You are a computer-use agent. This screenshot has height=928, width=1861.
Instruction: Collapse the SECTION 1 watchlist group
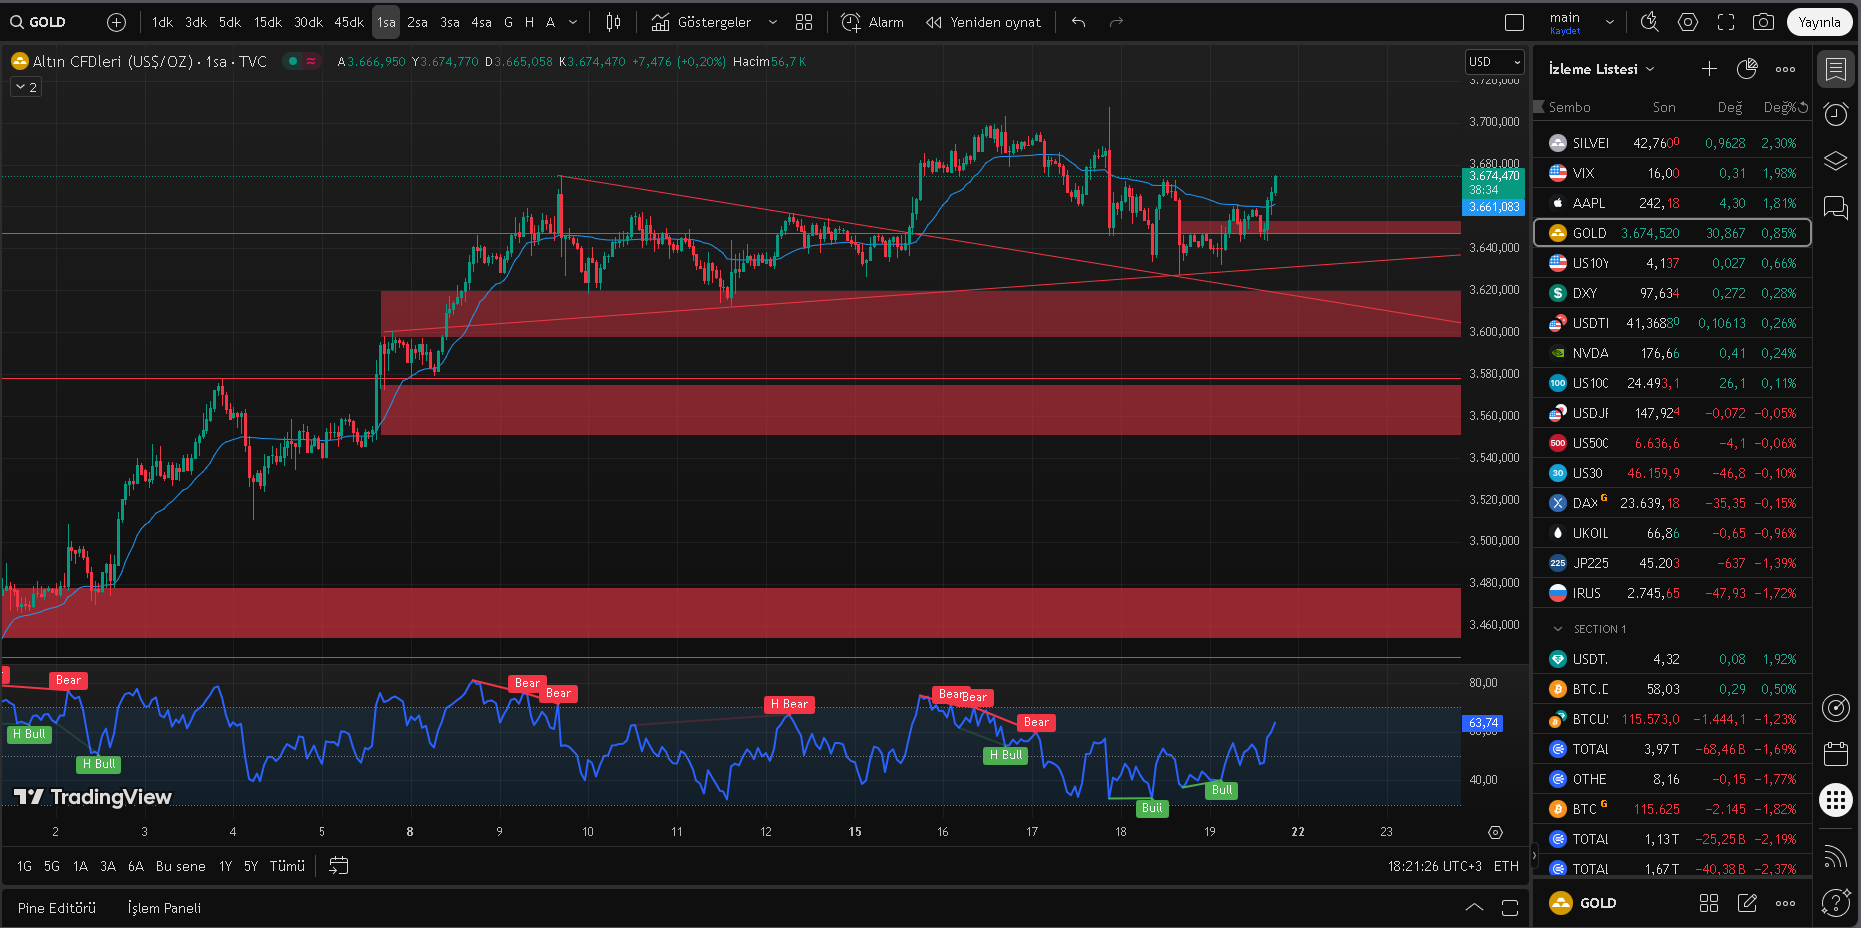pyautogui.click(x=1557, y=629)
